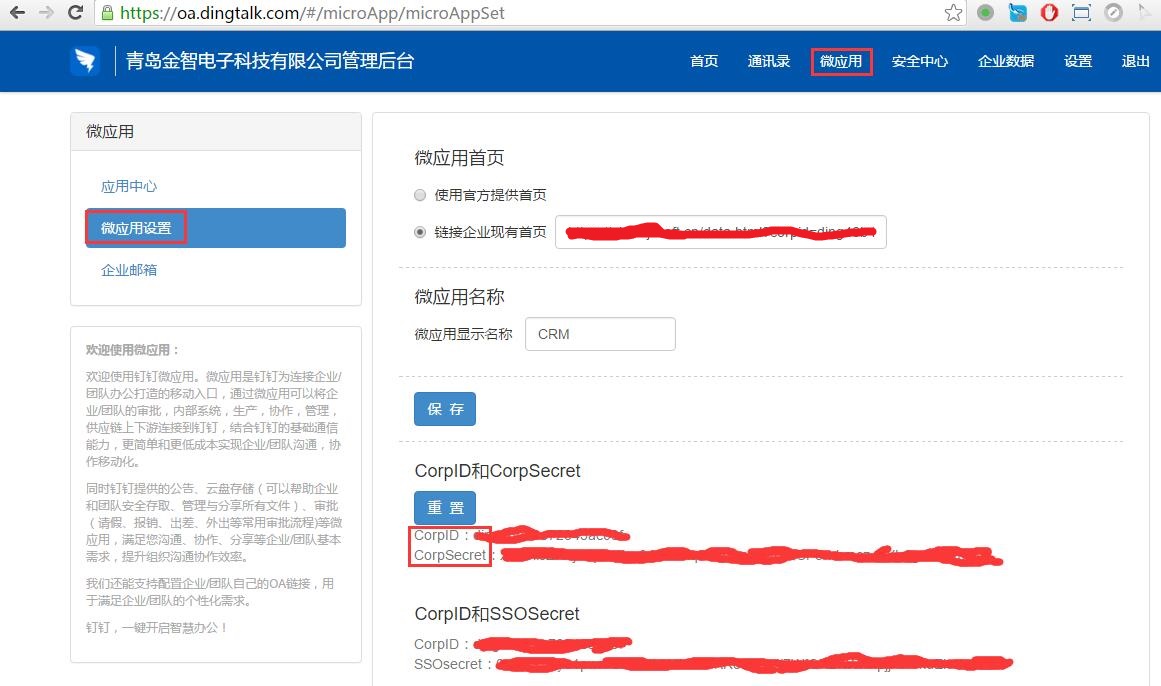
Task: Go to 微应用 in the top navigation
Action: tap(841, 61)
